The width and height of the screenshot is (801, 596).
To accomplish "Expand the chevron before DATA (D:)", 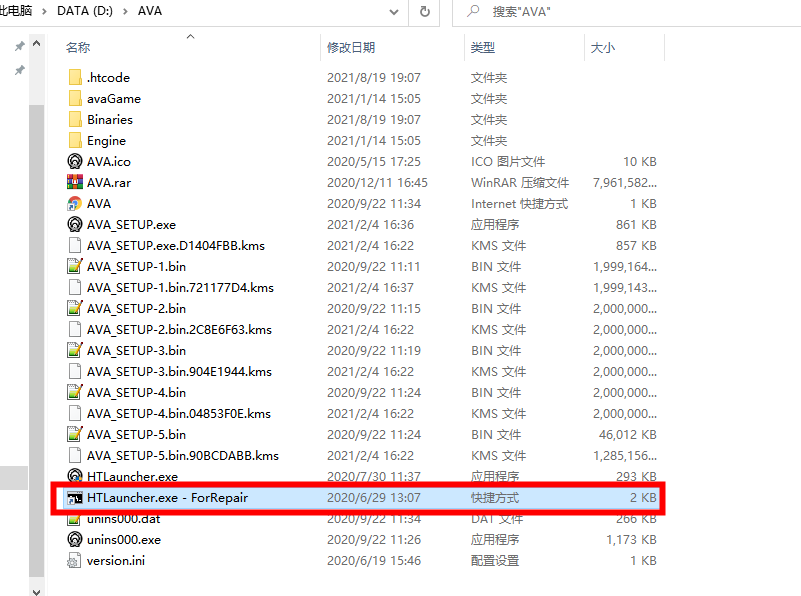I will (44, 11).
